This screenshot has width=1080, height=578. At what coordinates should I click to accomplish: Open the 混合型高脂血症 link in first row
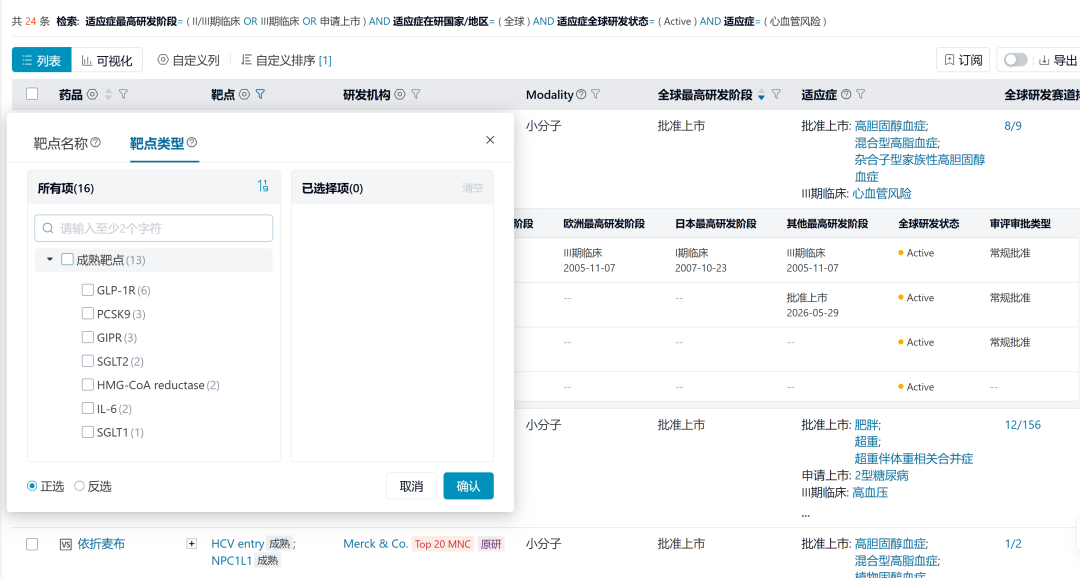(x=897, y=143)
